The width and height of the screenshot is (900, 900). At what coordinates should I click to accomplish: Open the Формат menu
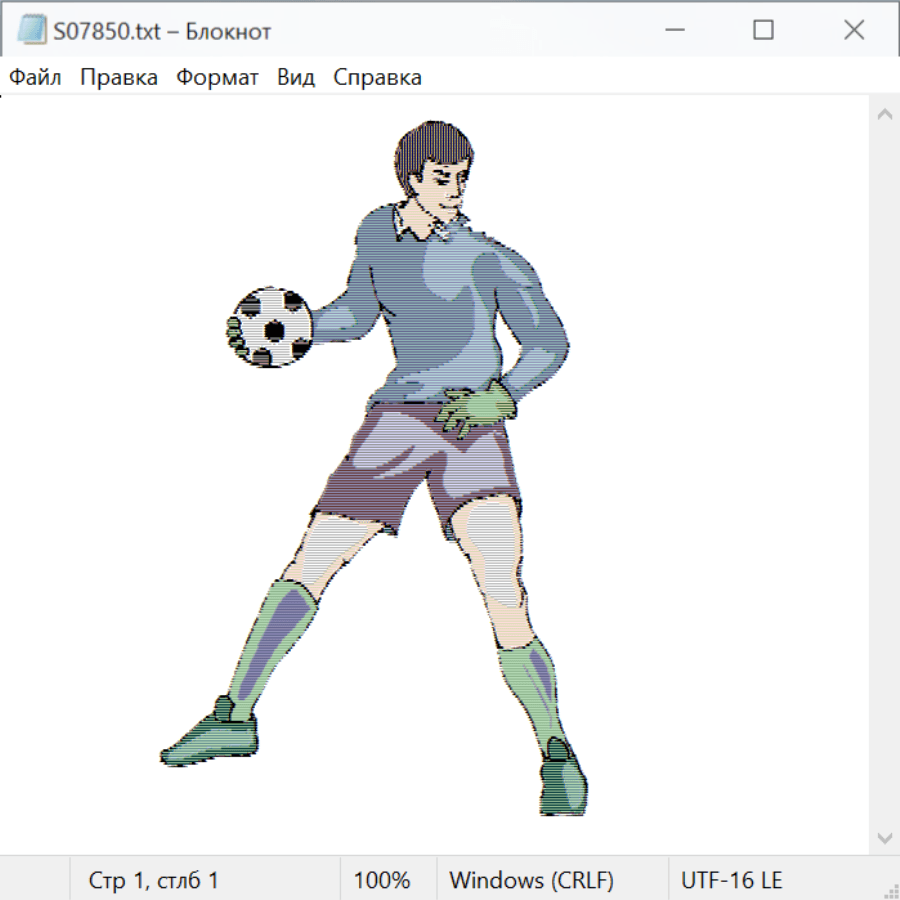pyautogui.click(x=217, y=78)
